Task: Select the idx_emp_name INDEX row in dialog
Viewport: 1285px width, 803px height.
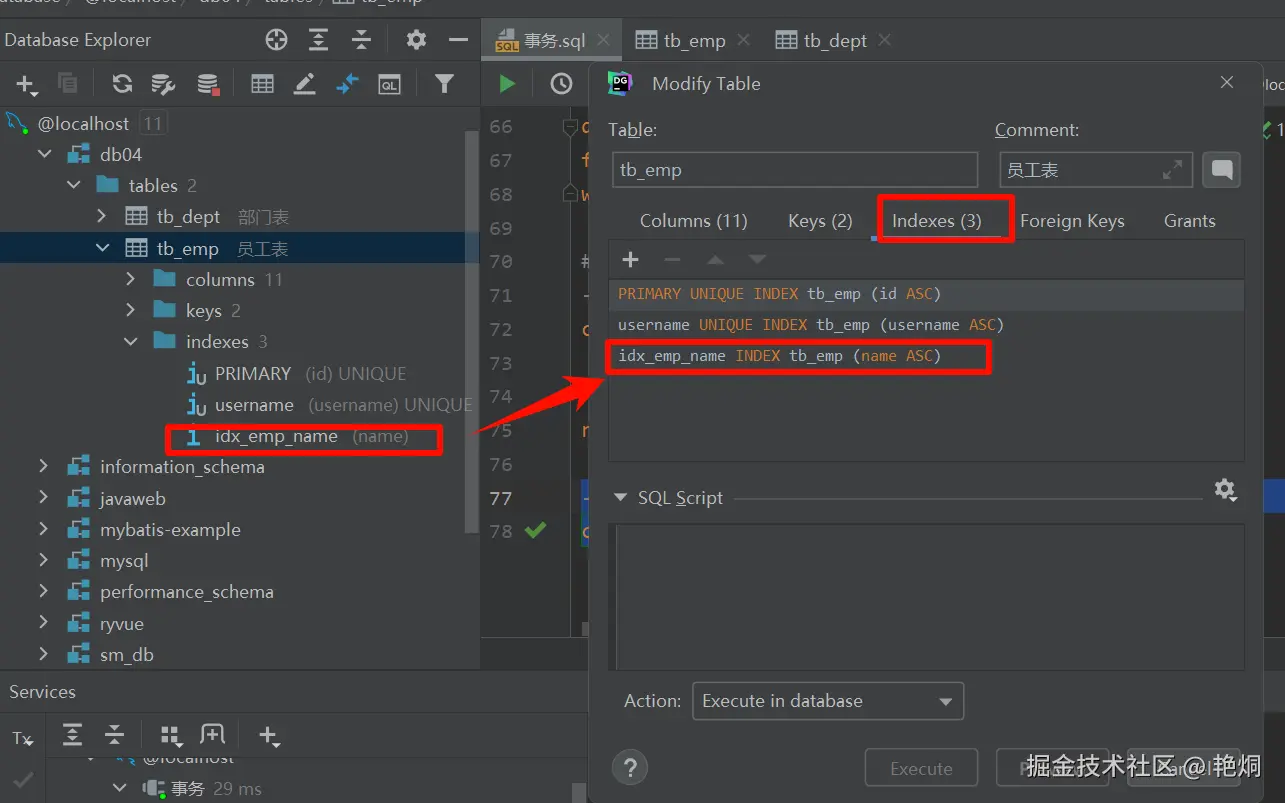Action: point(926,356)
